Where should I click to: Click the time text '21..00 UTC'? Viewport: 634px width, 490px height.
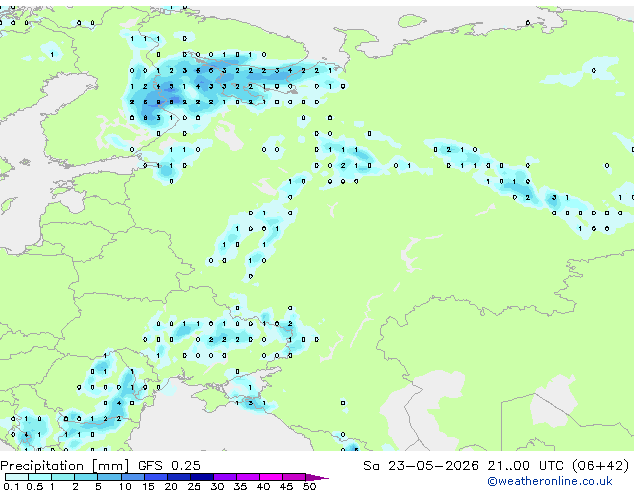[x=525, y=466]
